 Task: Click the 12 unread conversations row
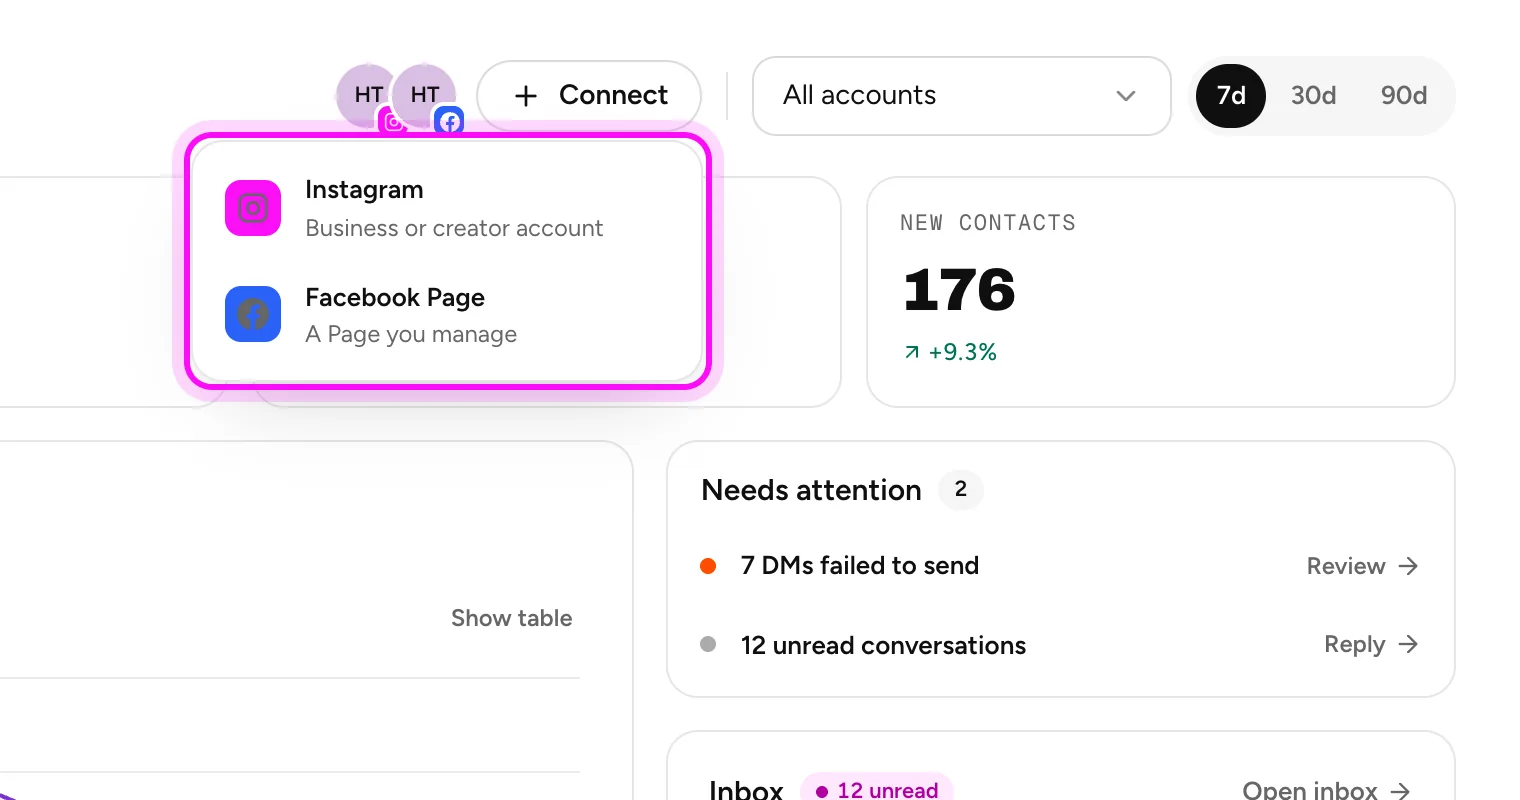point(1060,645)
